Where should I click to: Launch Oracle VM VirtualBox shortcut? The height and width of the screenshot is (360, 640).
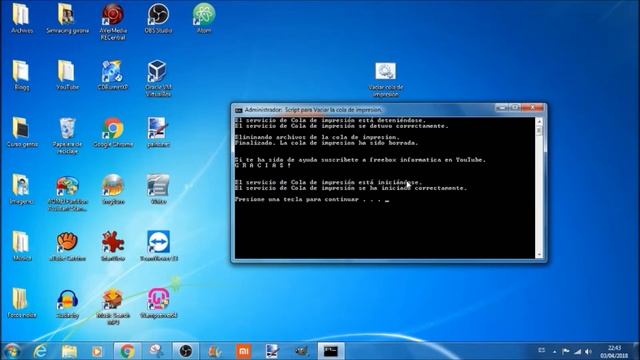(x=158, y=78)
